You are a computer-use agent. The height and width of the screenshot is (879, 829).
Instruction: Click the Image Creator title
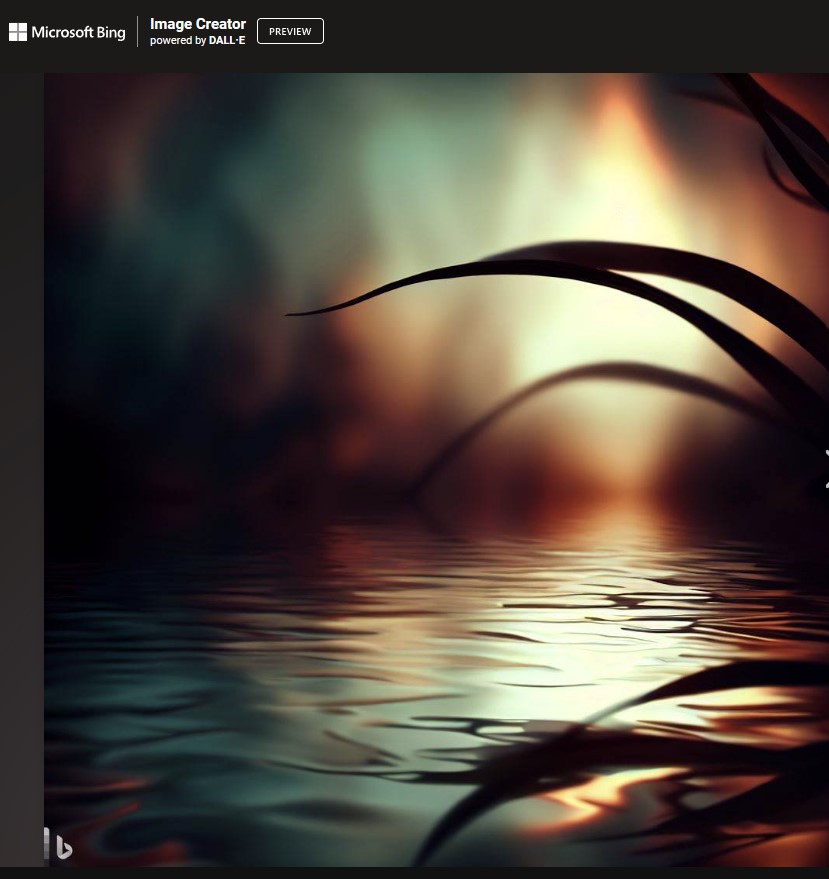point(198,24)
